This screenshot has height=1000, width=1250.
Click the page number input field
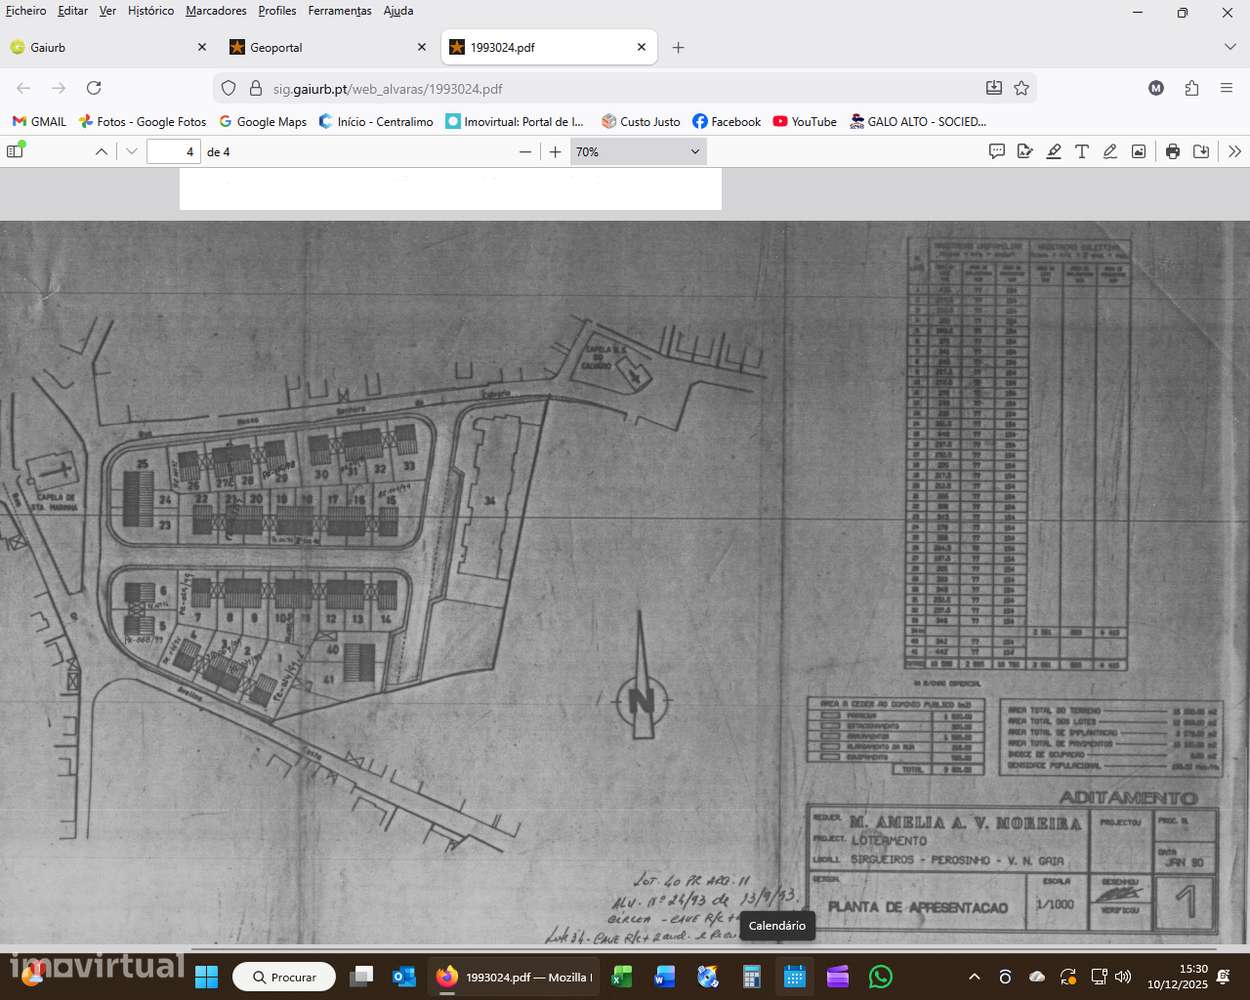(x=173, y=152)
